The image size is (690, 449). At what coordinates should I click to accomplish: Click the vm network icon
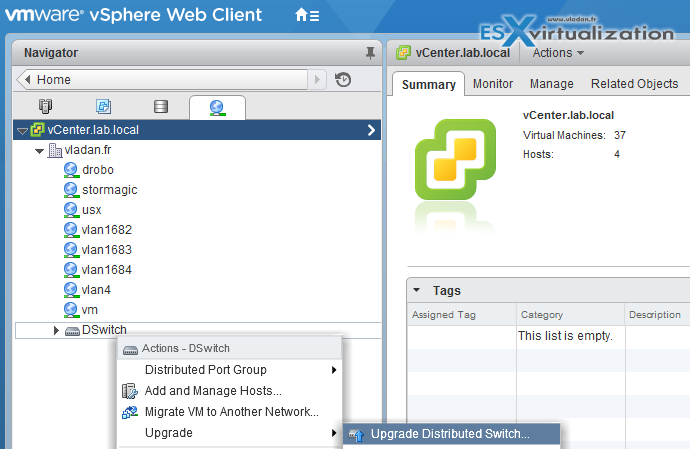coord(71,310)
